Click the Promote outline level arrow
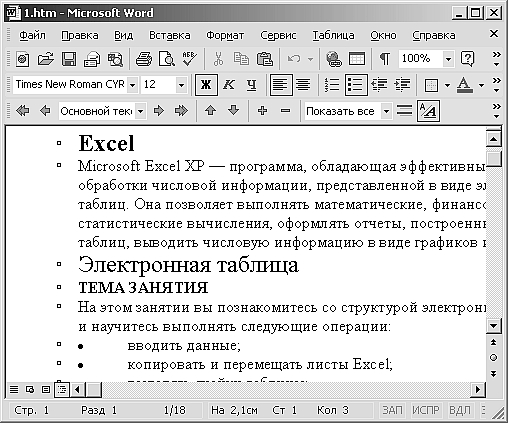Image resolution: width=508 pixels, height=423 pixels. pos(45,111)
